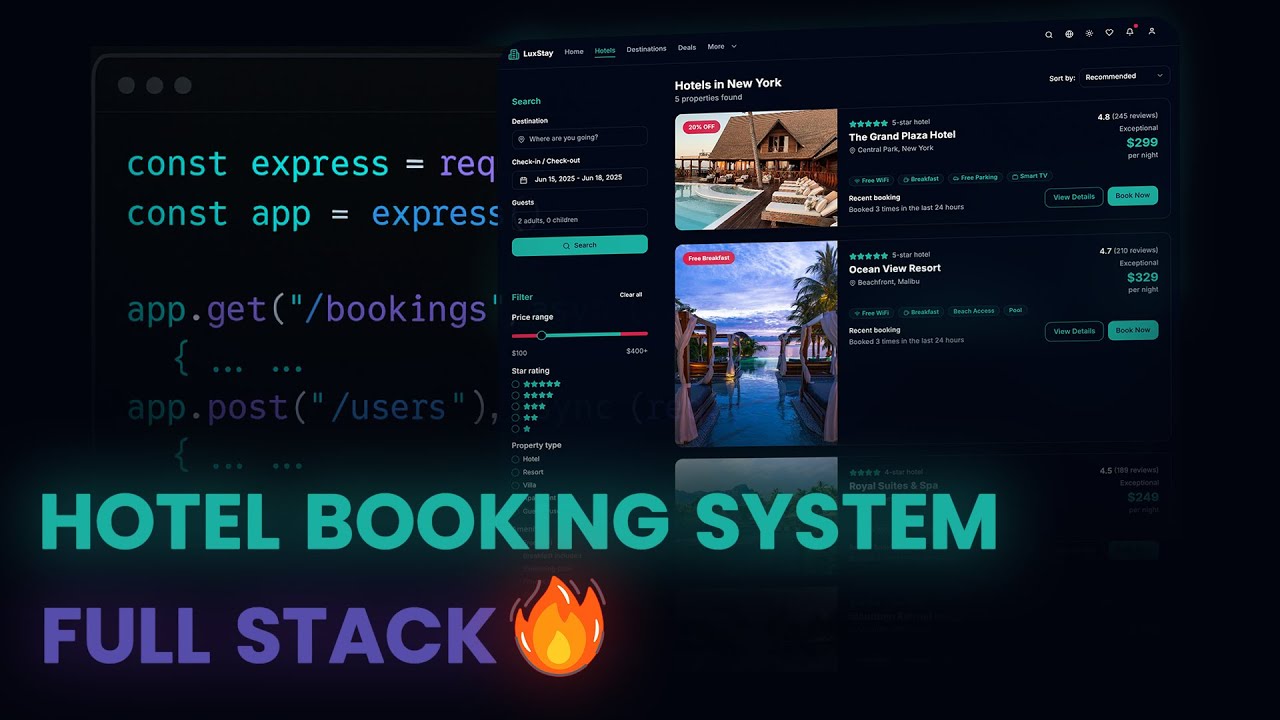Click the location pin in Destination field
Image resolution: width=1280 pixels, height=720 pixels.
[522, 139]
